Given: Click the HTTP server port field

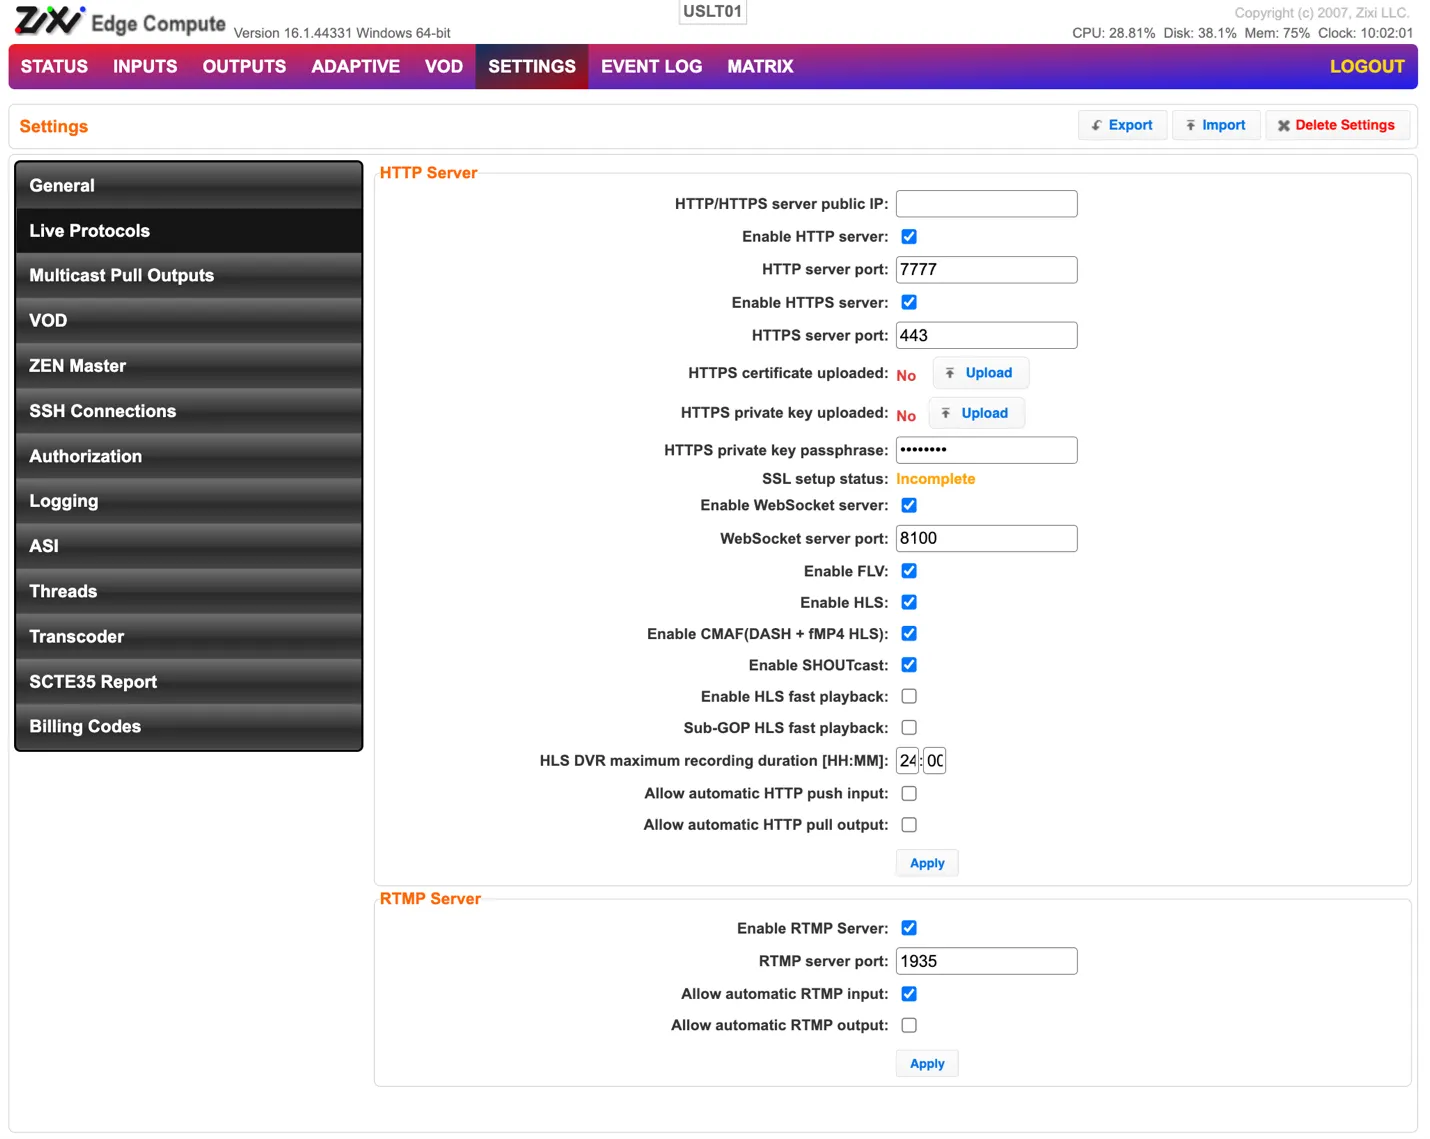Looking at the screenshot, I should click(986, 270).
